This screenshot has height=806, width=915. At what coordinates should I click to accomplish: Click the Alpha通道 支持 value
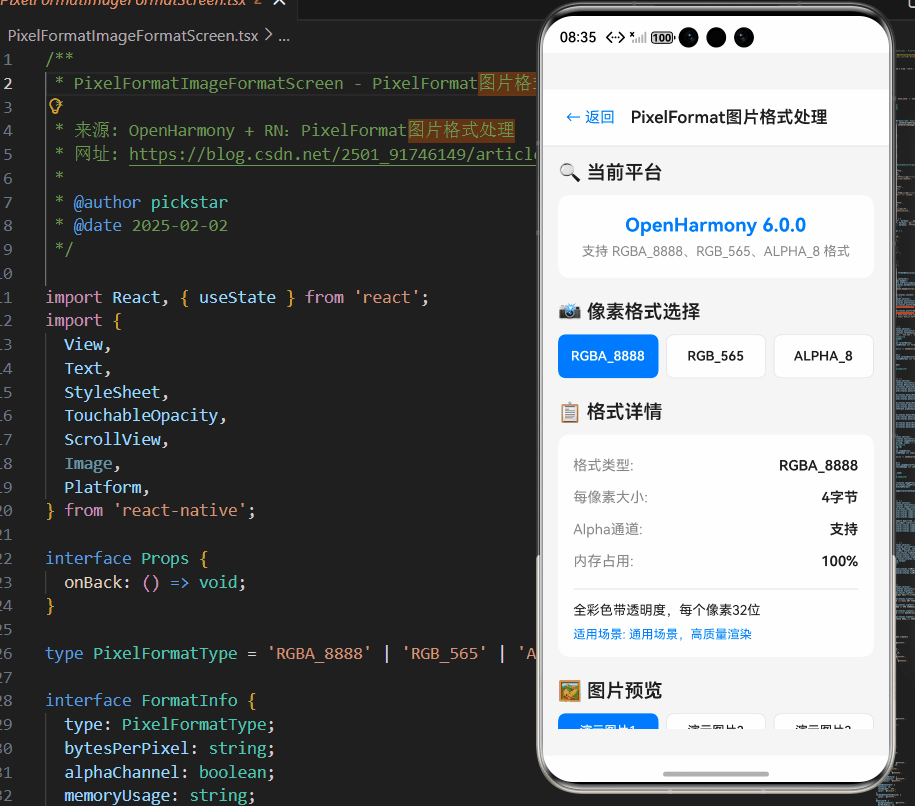point(844,529)
